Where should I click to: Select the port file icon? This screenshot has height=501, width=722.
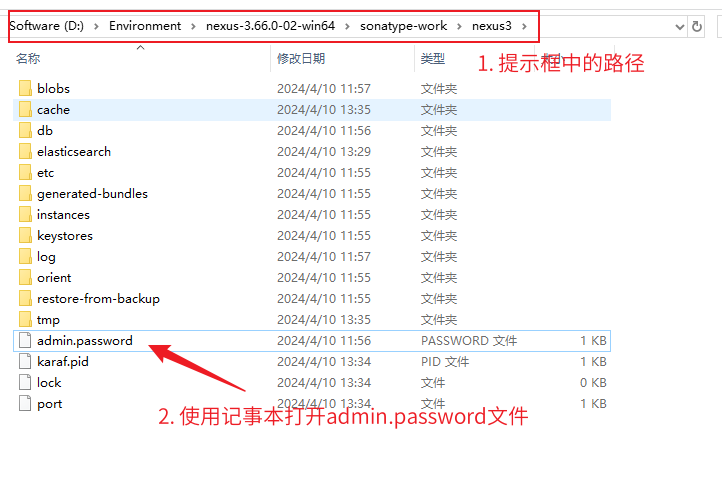[25, 404]
